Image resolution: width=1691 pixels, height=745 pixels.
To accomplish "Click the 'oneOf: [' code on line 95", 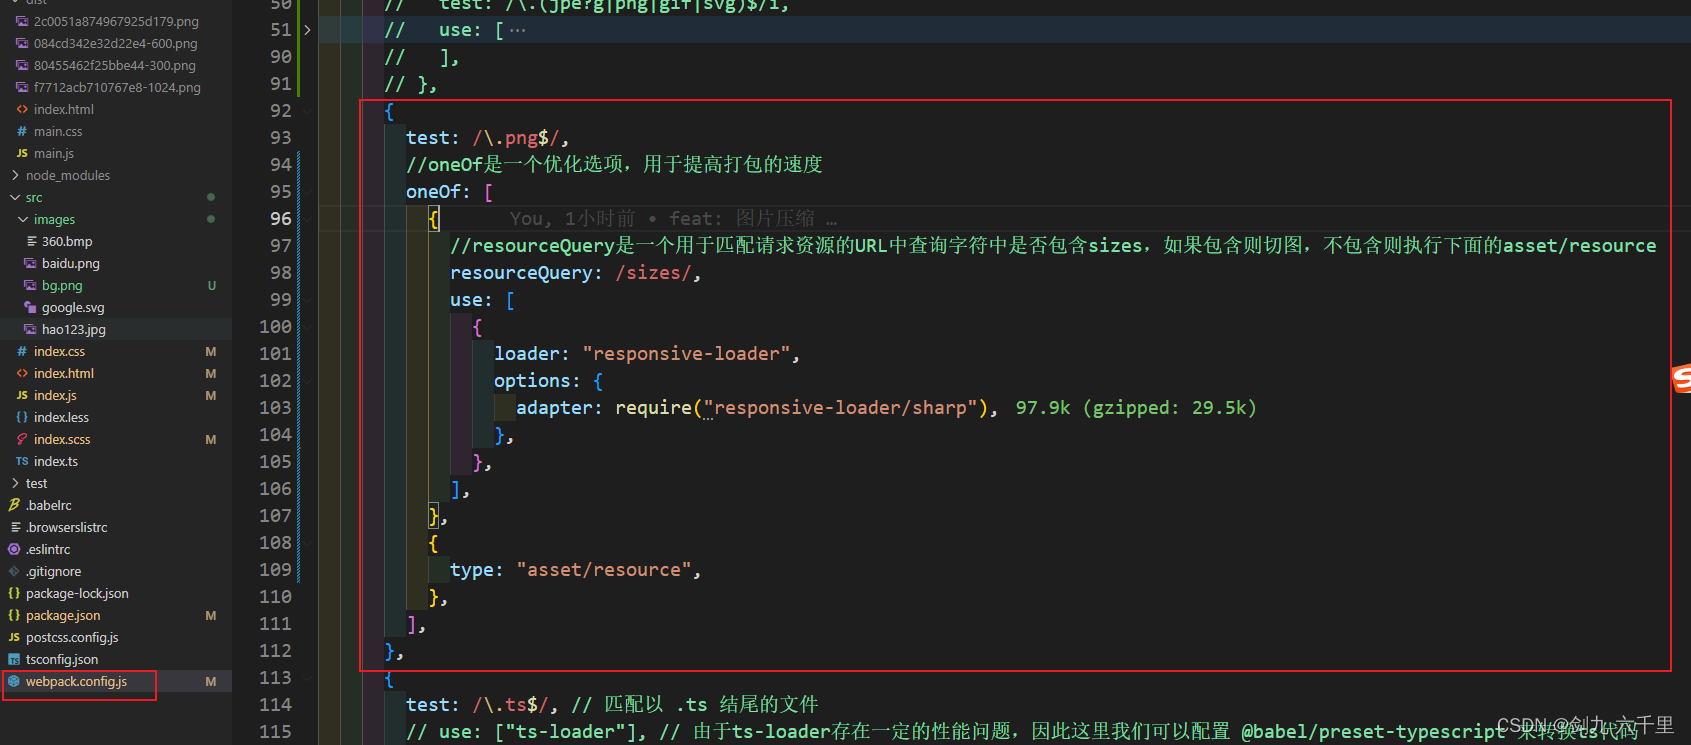I will coord(450,191).
